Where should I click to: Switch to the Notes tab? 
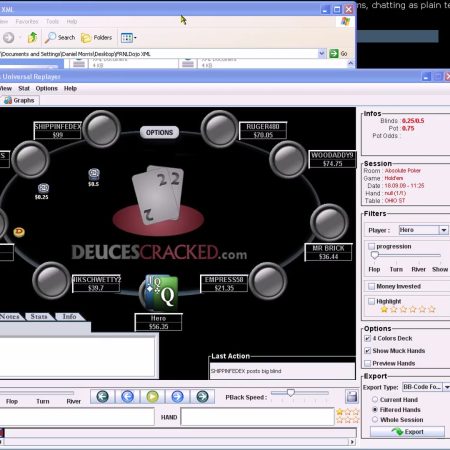click(x=10, y=317)
